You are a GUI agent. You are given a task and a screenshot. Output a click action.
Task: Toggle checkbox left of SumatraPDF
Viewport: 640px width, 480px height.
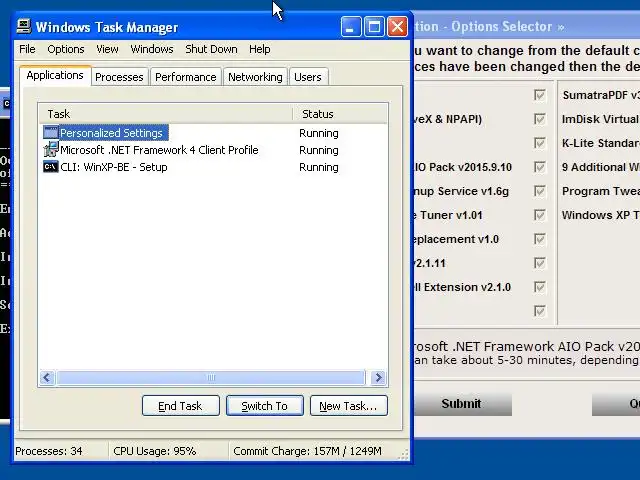(540, 95)
